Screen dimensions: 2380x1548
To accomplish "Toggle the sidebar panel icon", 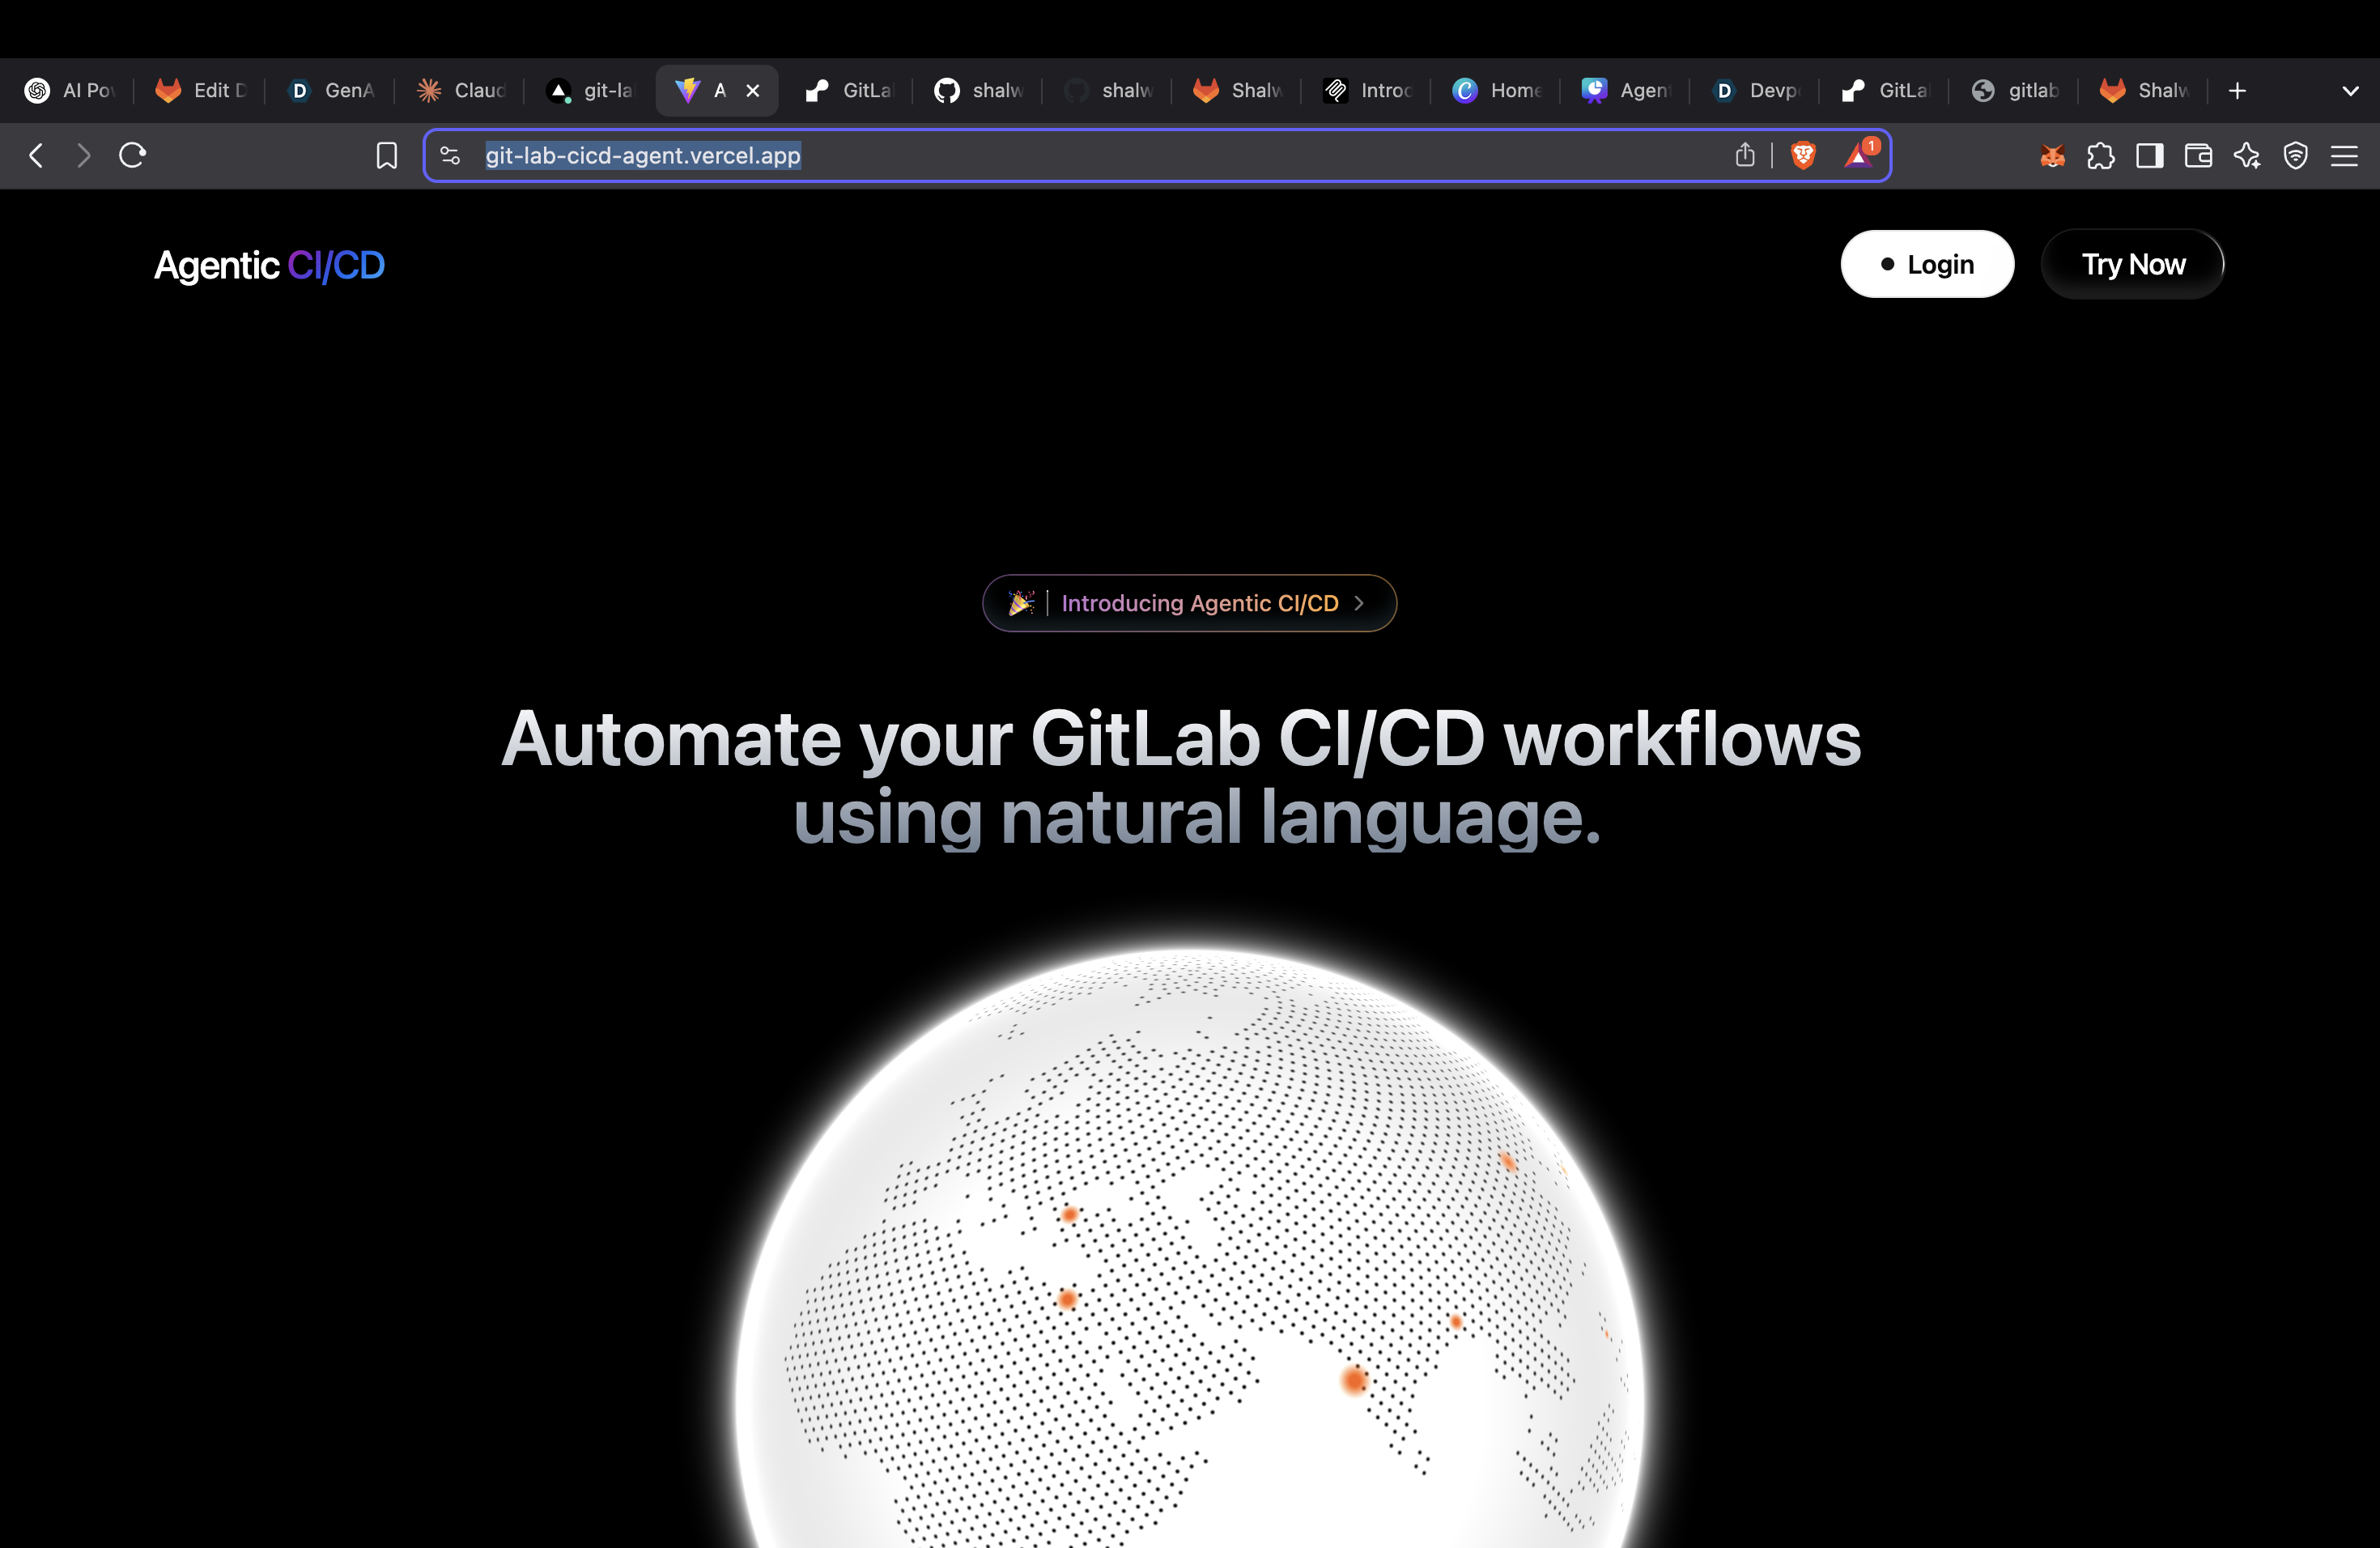I will point(2149,156).
